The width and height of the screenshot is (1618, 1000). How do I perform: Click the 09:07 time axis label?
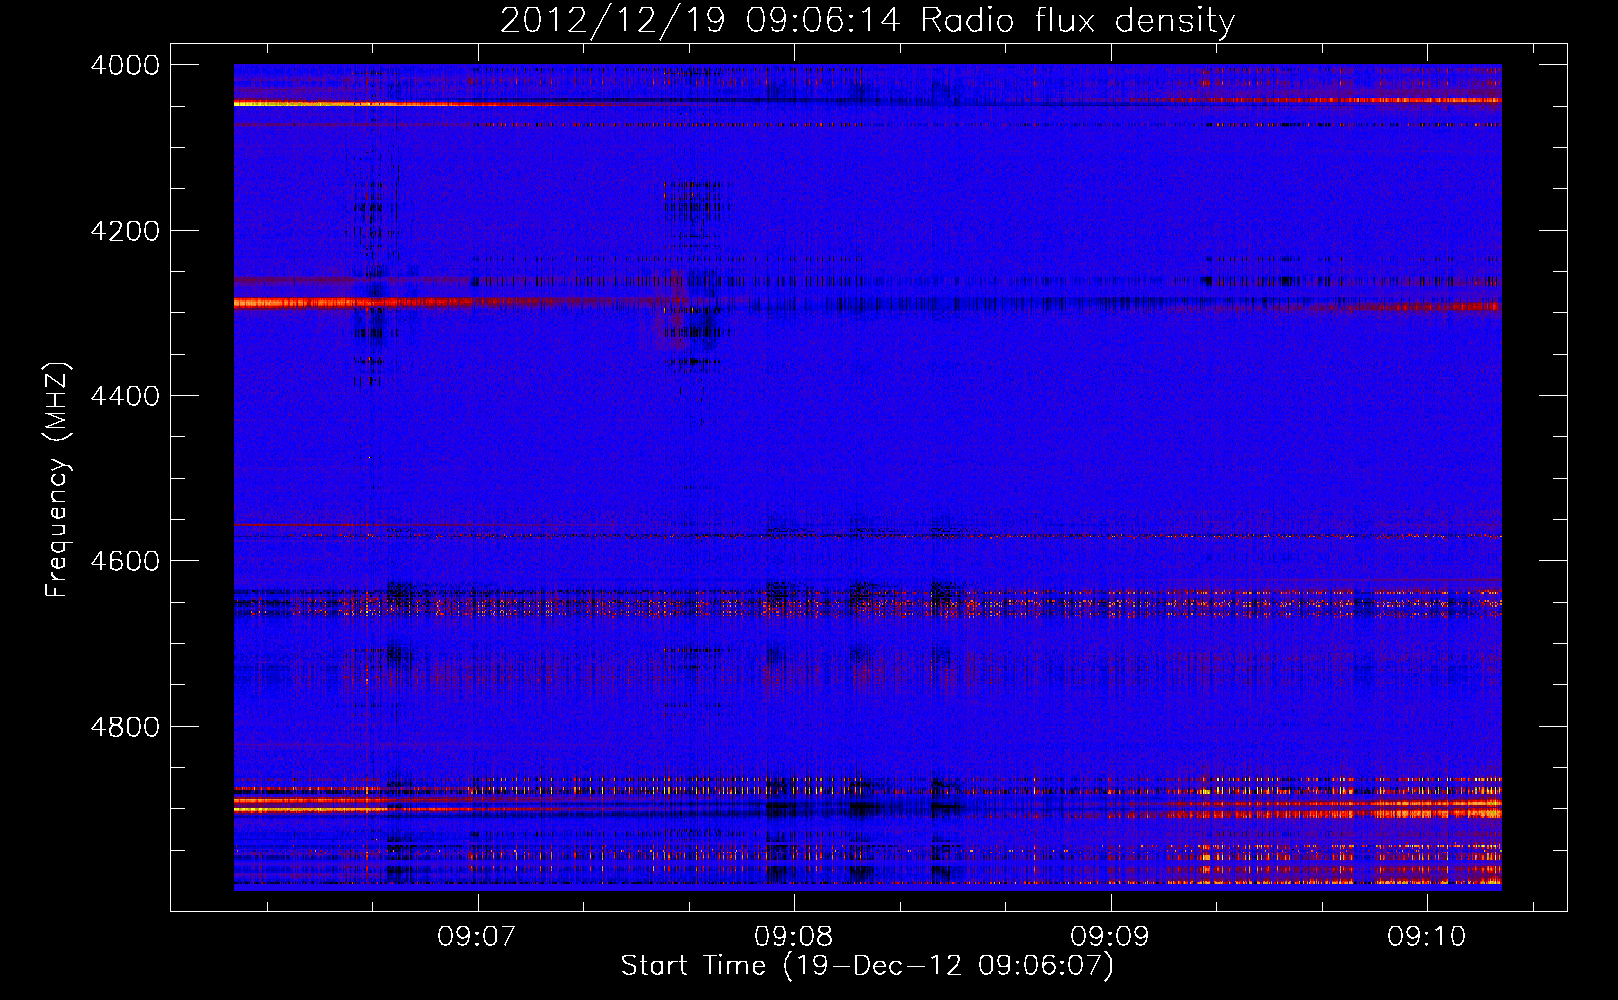coord(477,937)
